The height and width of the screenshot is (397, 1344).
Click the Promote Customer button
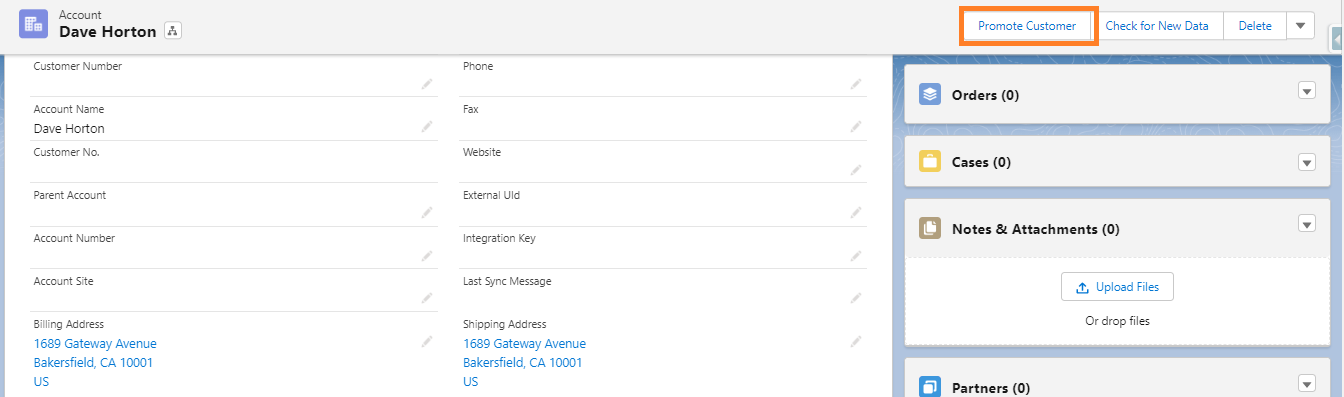coord(1027,26)
